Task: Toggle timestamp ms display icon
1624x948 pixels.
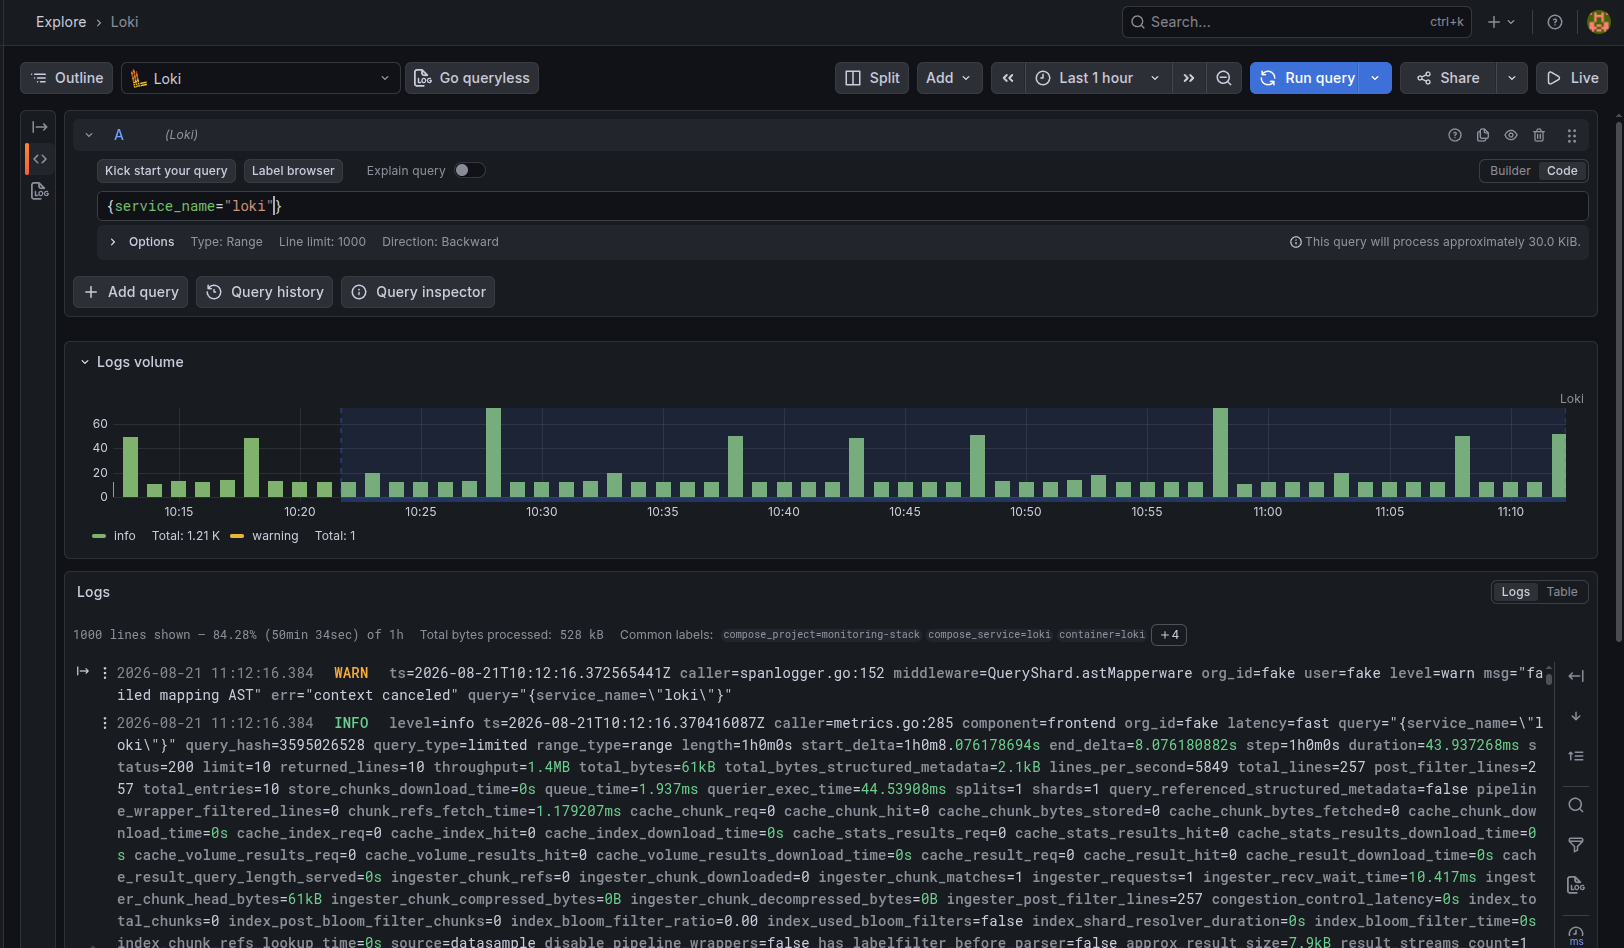Action: tap(1576, 935)
